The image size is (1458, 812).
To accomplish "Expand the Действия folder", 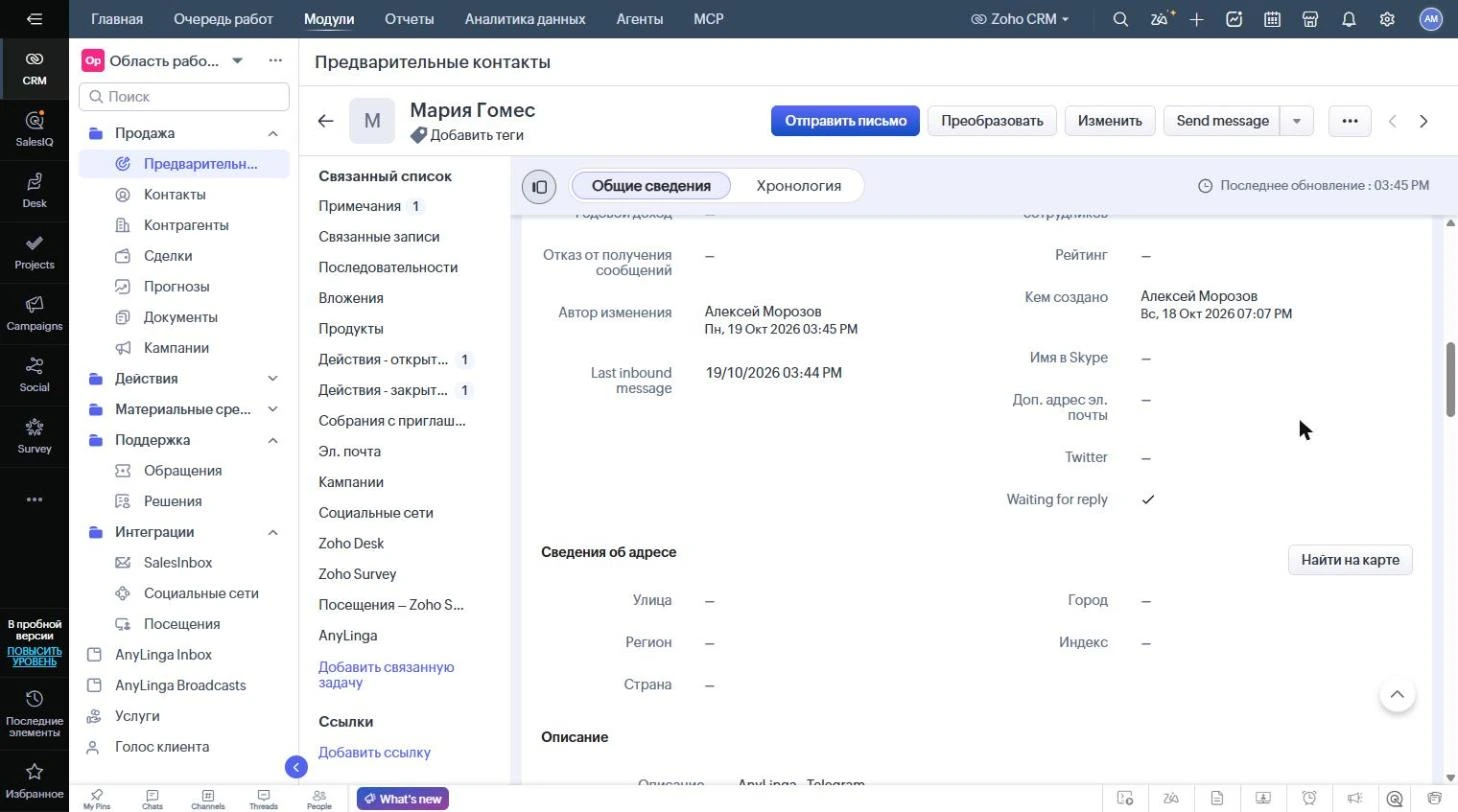I will tap(272, 378).
